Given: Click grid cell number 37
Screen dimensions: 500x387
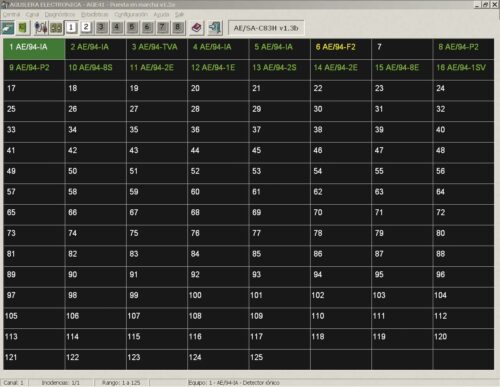Looking at the screenshot, I should (280, 132).
